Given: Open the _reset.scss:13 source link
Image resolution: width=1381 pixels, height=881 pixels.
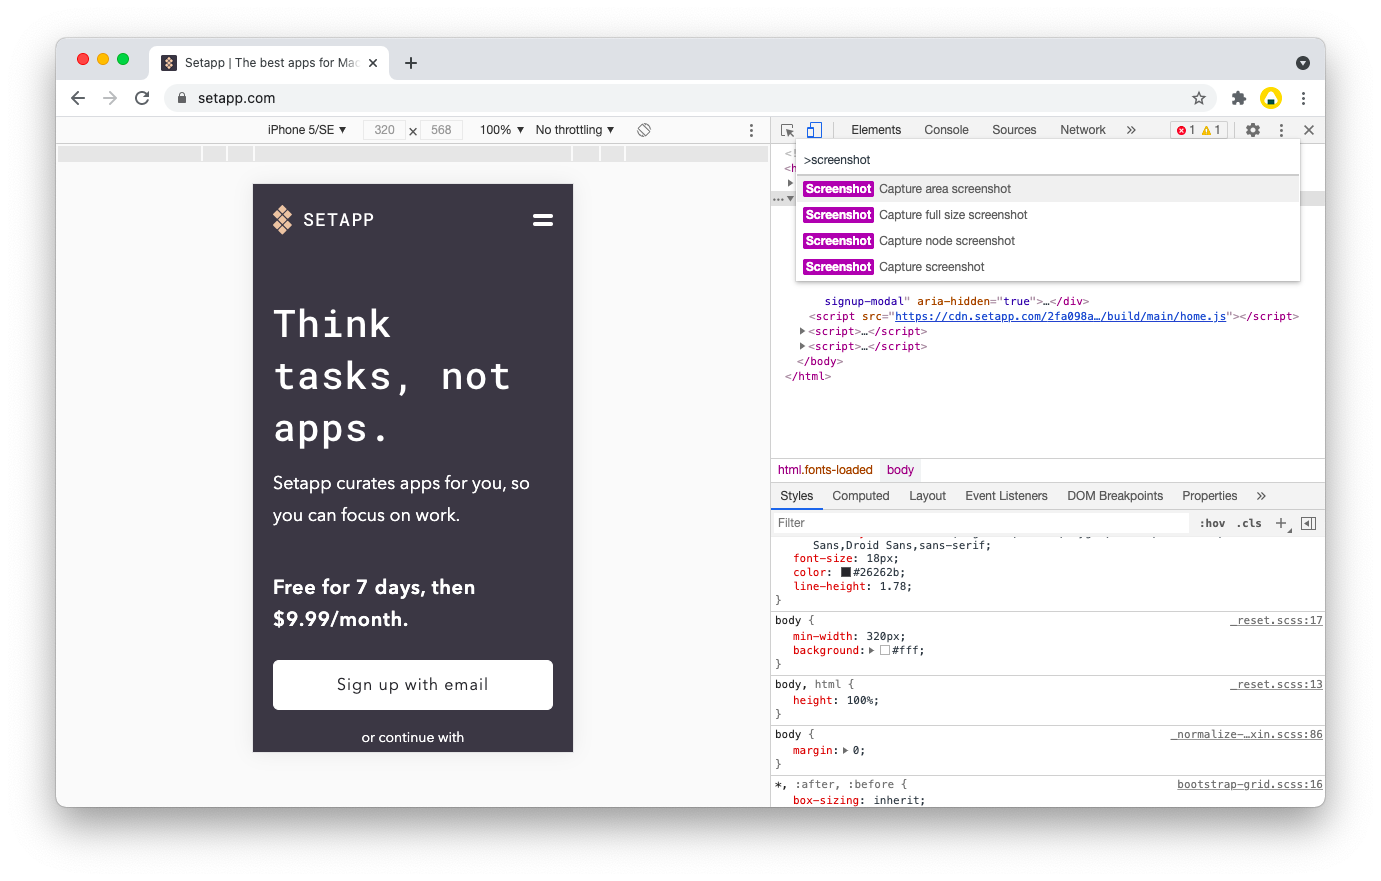Looking at the screenshot, I should 1276,685.
